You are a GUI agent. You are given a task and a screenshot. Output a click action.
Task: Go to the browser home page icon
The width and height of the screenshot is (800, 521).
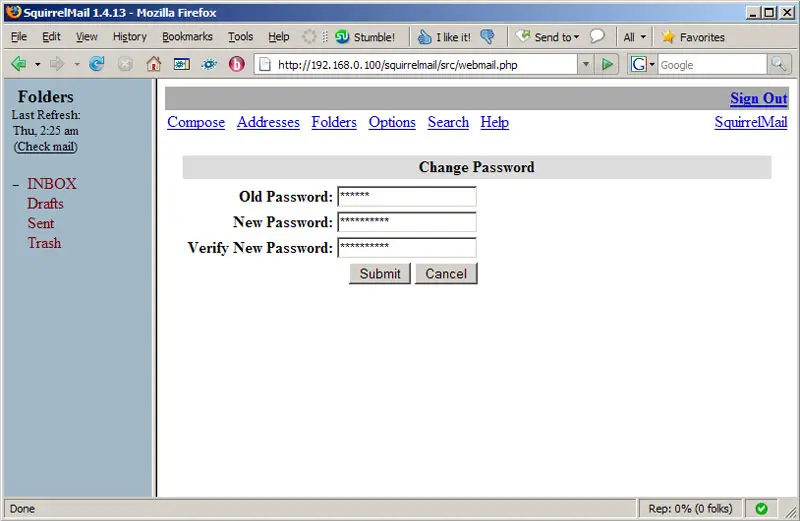154,64
